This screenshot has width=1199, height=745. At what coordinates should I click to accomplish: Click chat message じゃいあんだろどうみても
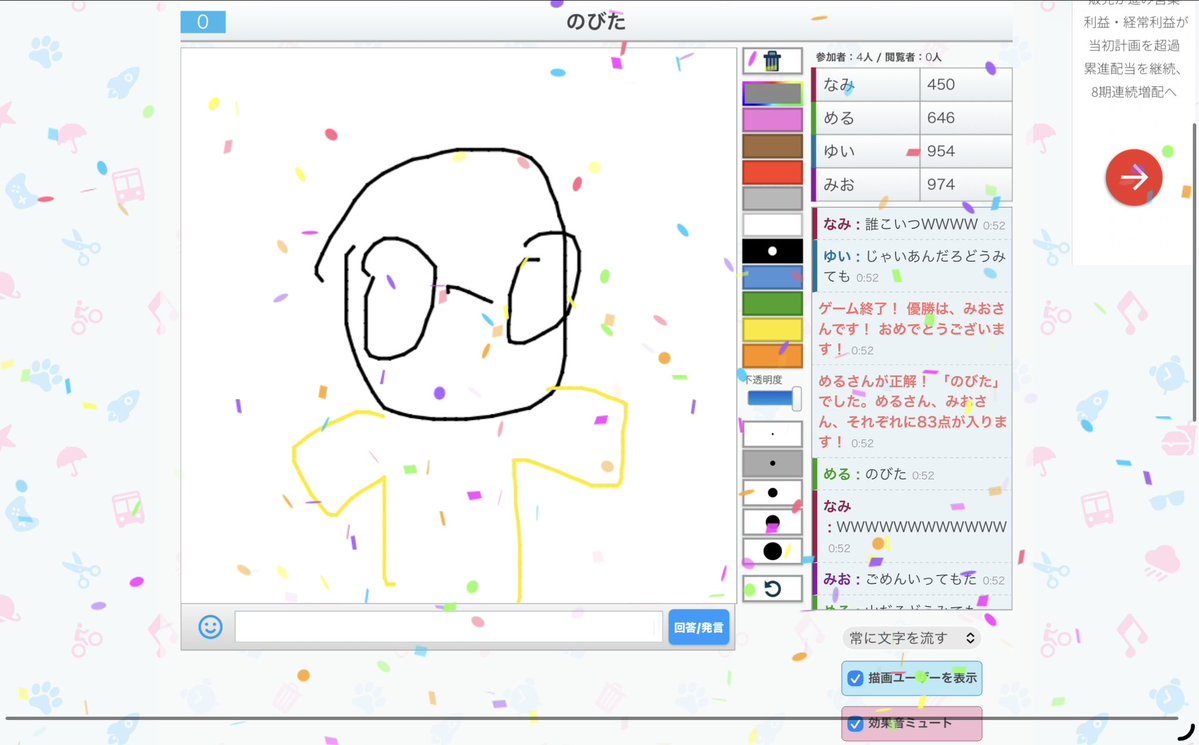[x=915, y=265]
